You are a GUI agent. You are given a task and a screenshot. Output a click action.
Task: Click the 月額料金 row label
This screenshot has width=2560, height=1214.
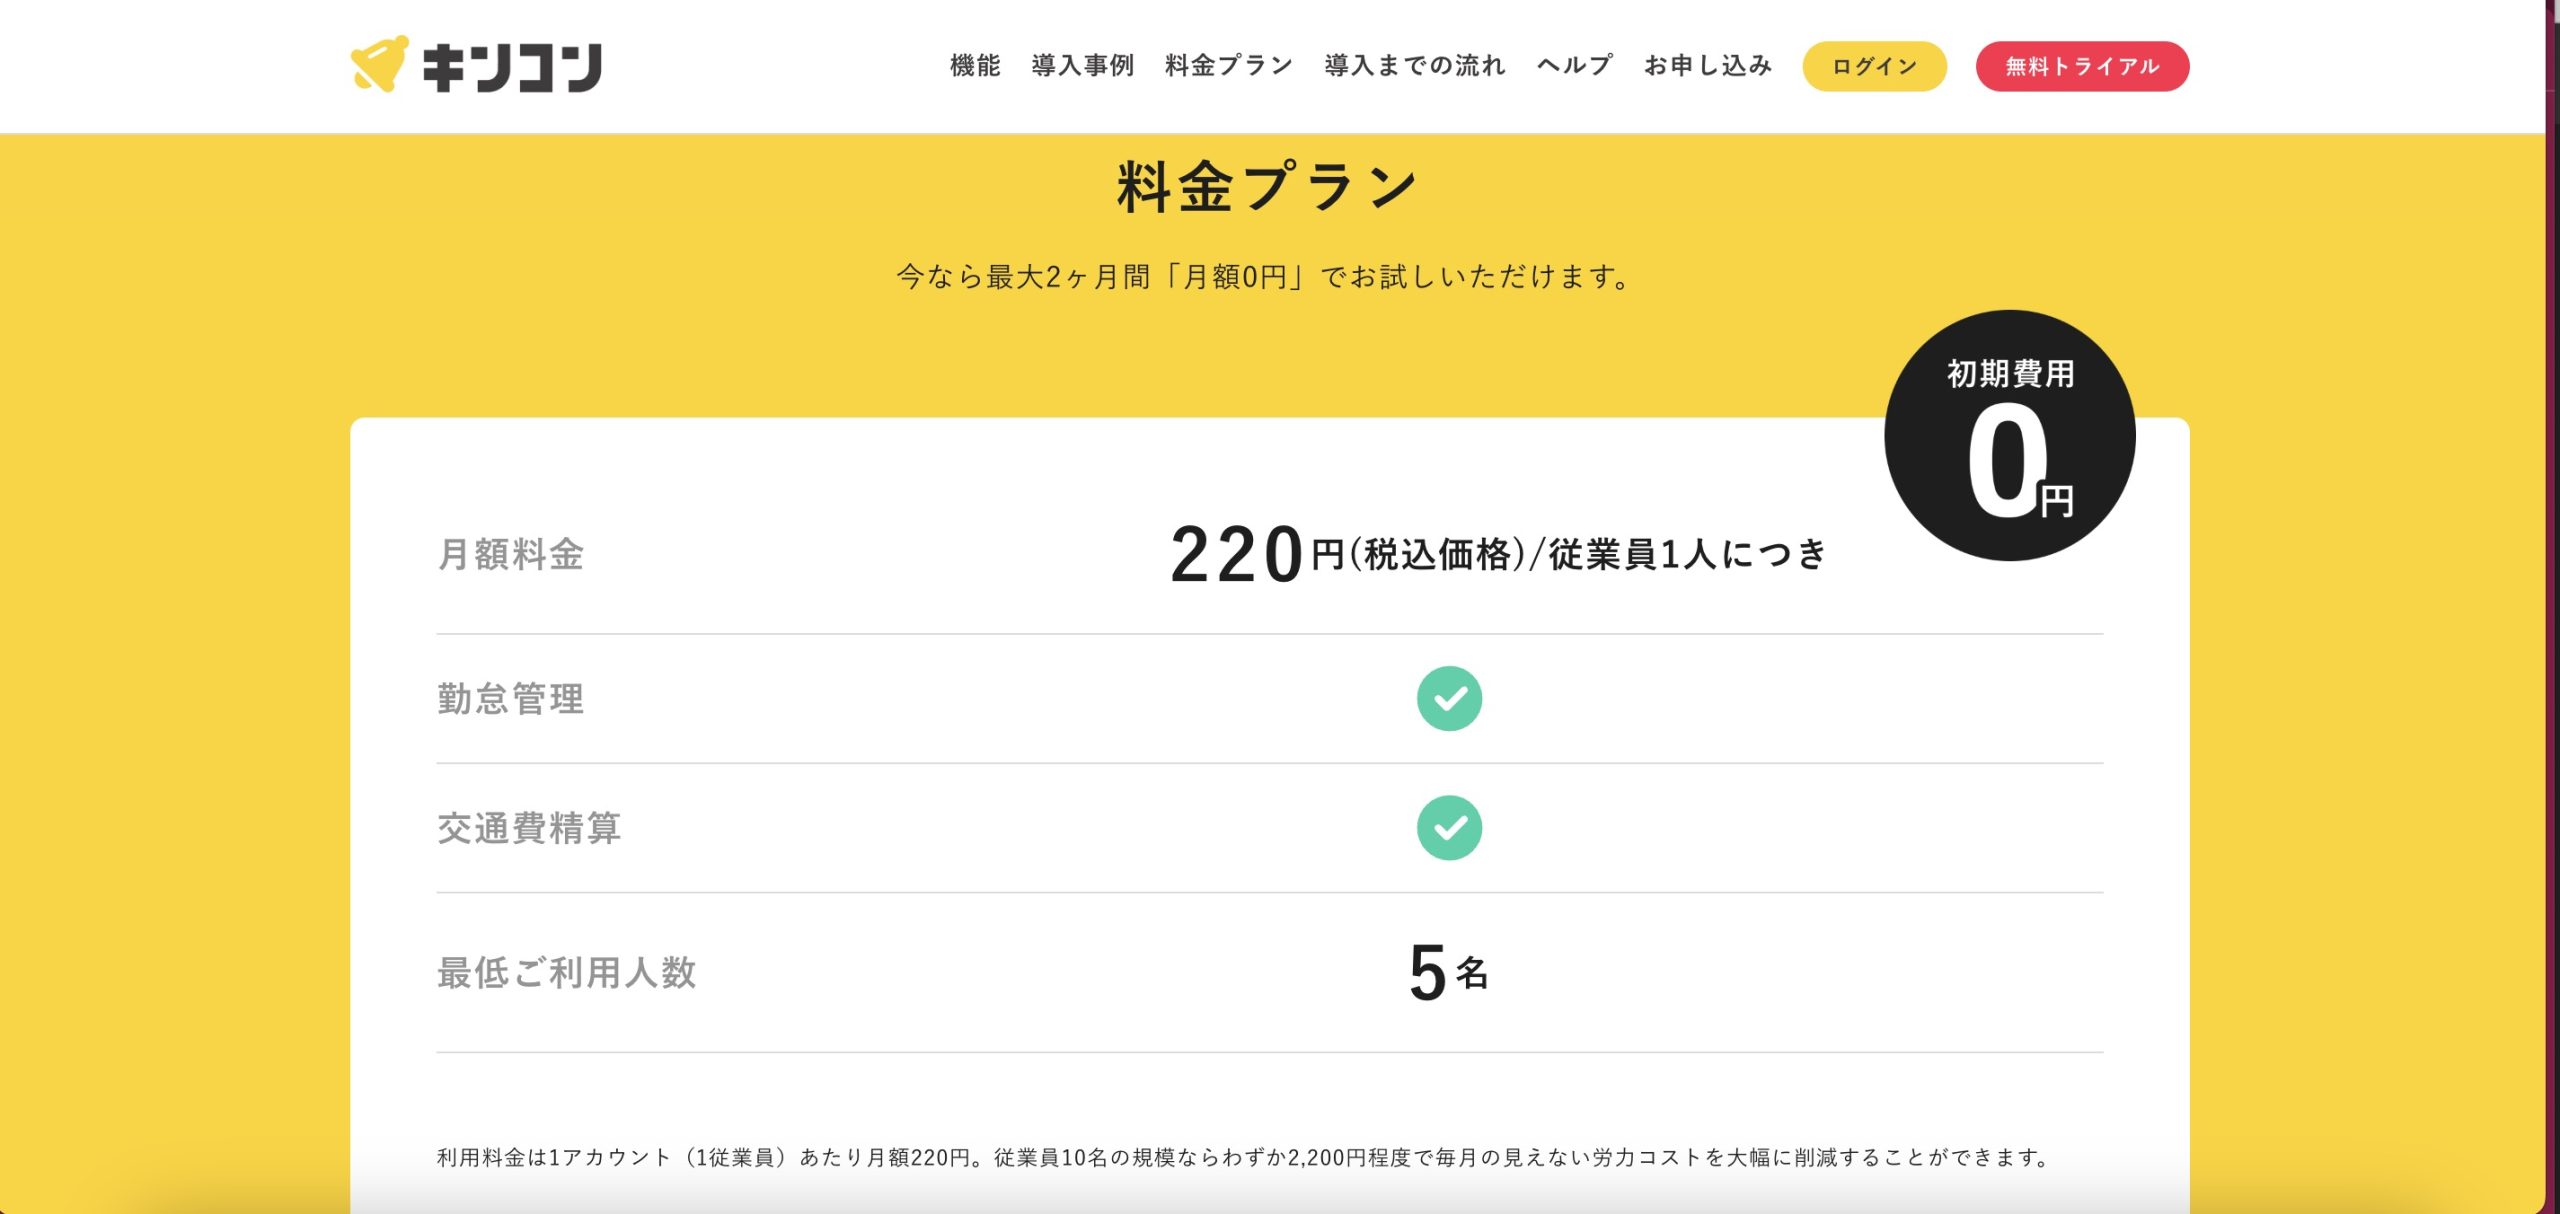[511, 555]
